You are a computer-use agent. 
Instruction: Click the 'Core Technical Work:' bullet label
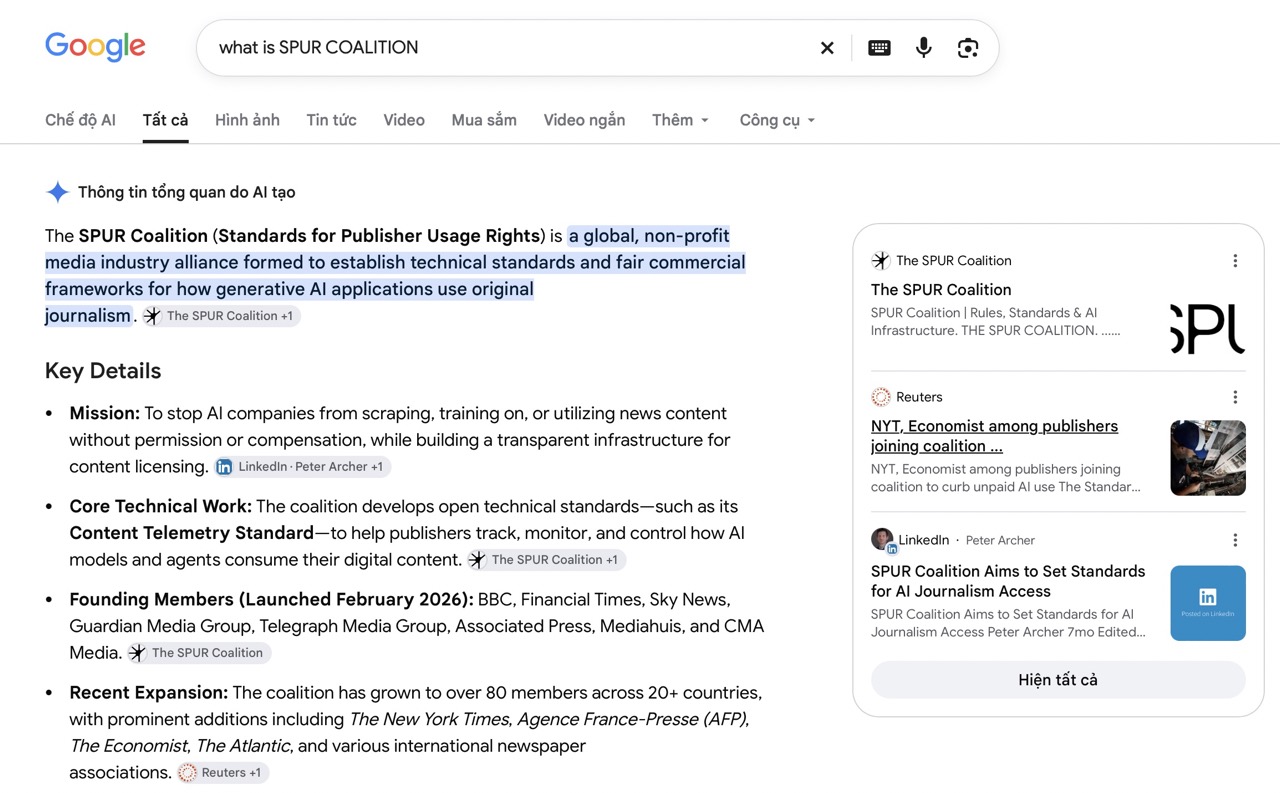pyautogui.click(x=161, y=507)
